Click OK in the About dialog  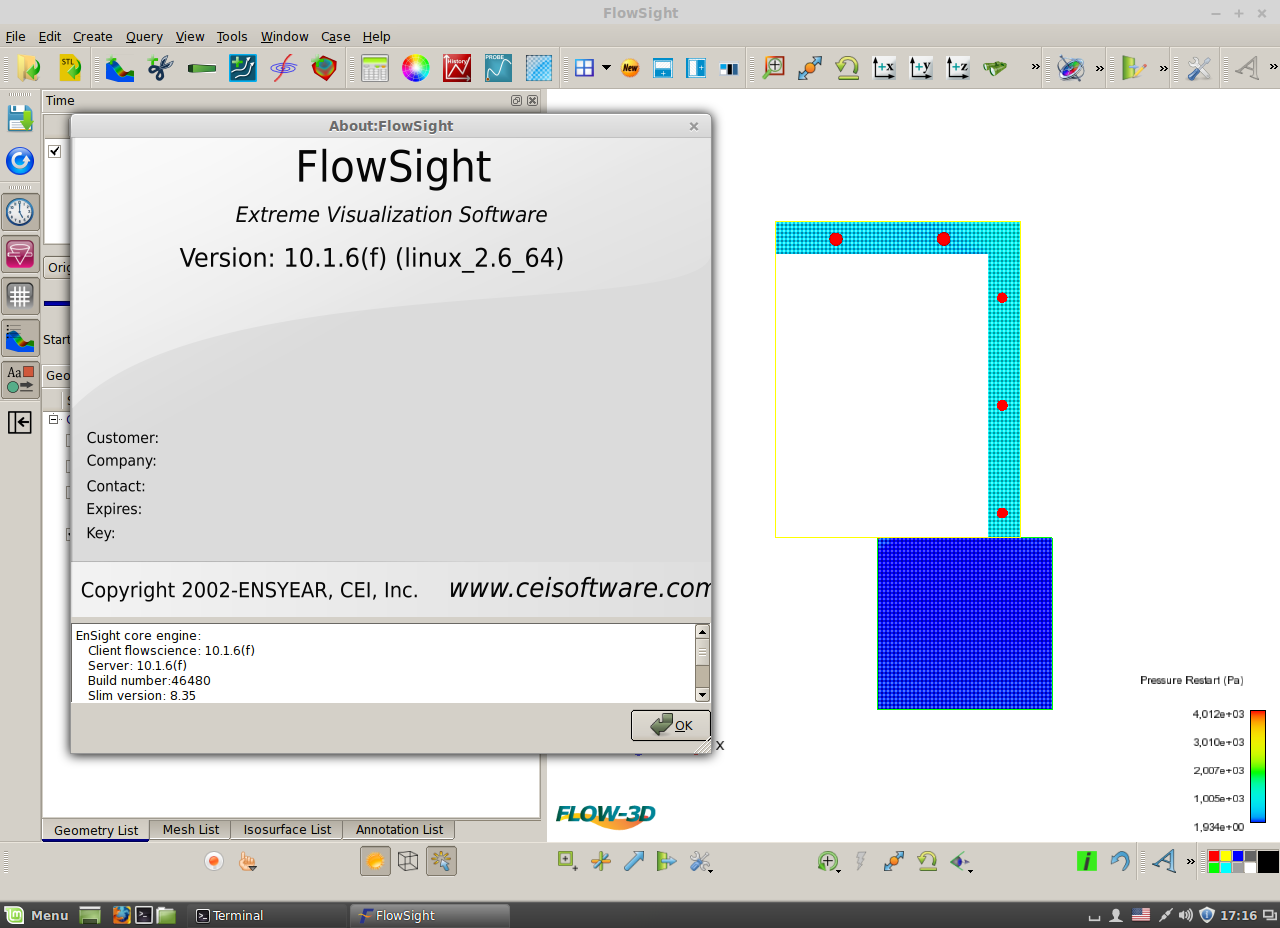[x=671, y=725]
